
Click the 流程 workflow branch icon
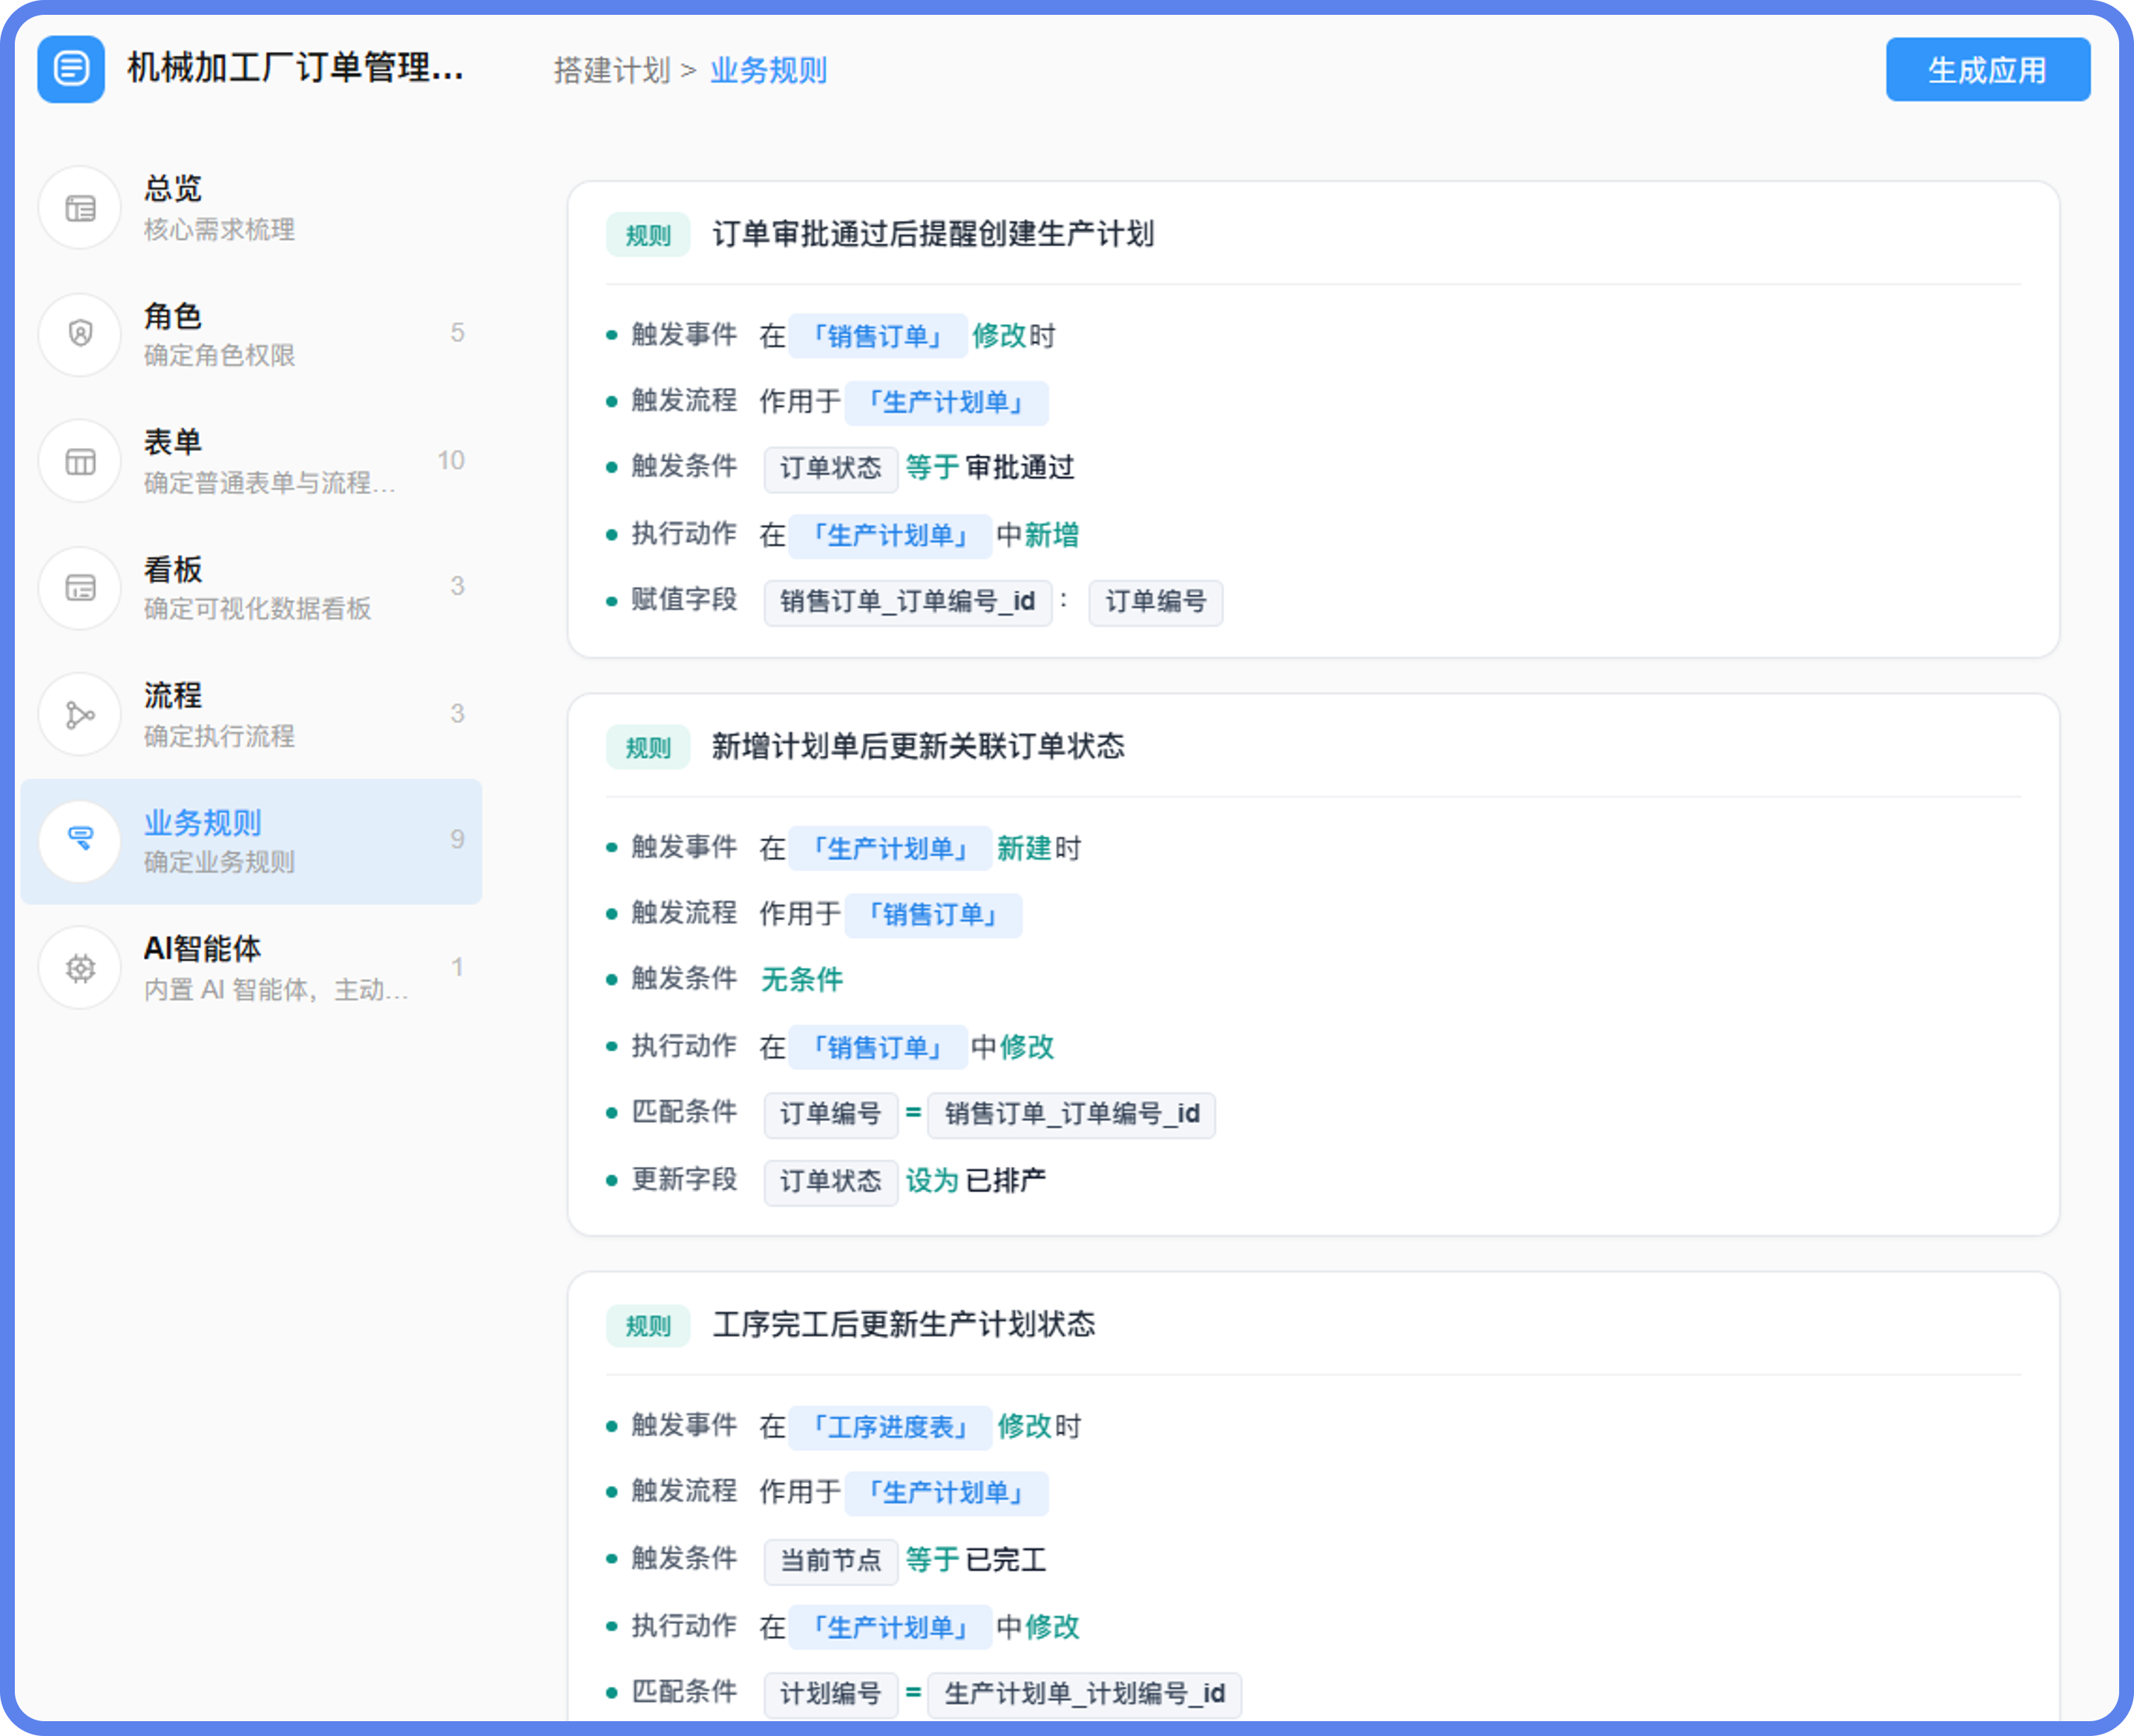pos(80,714)
